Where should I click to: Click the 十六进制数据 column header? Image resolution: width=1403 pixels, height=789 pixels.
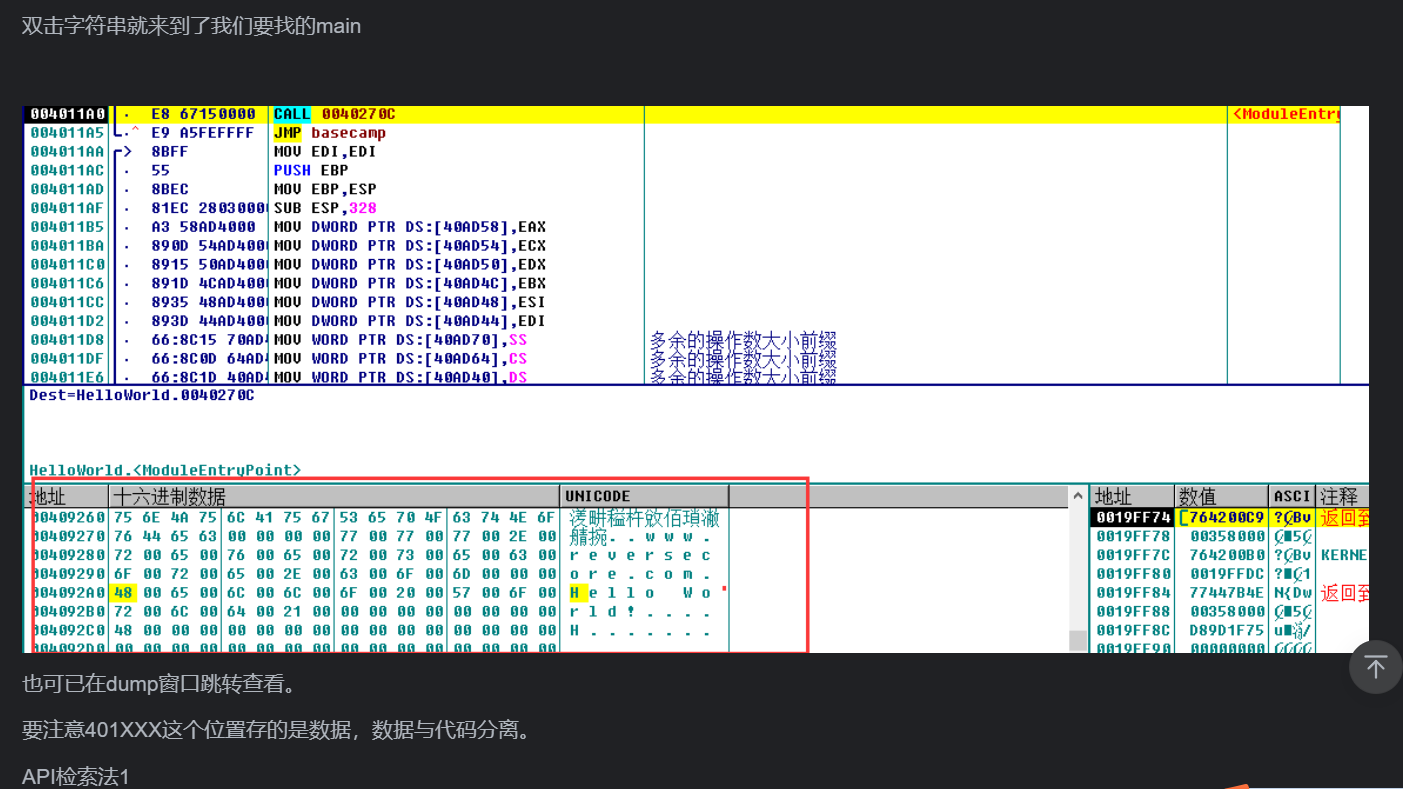pos(169,496)
